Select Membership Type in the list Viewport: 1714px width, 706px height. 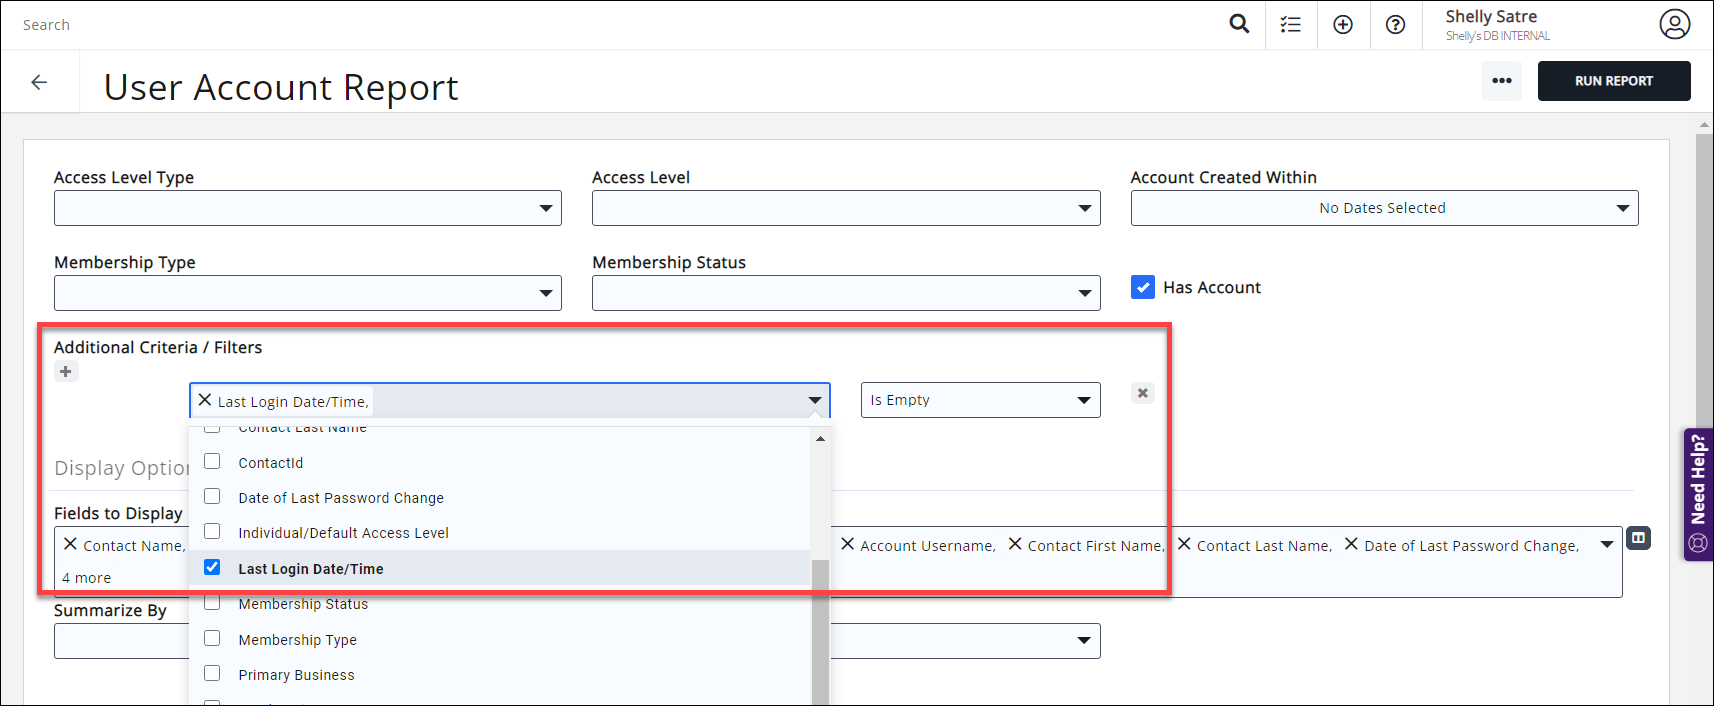297,640
